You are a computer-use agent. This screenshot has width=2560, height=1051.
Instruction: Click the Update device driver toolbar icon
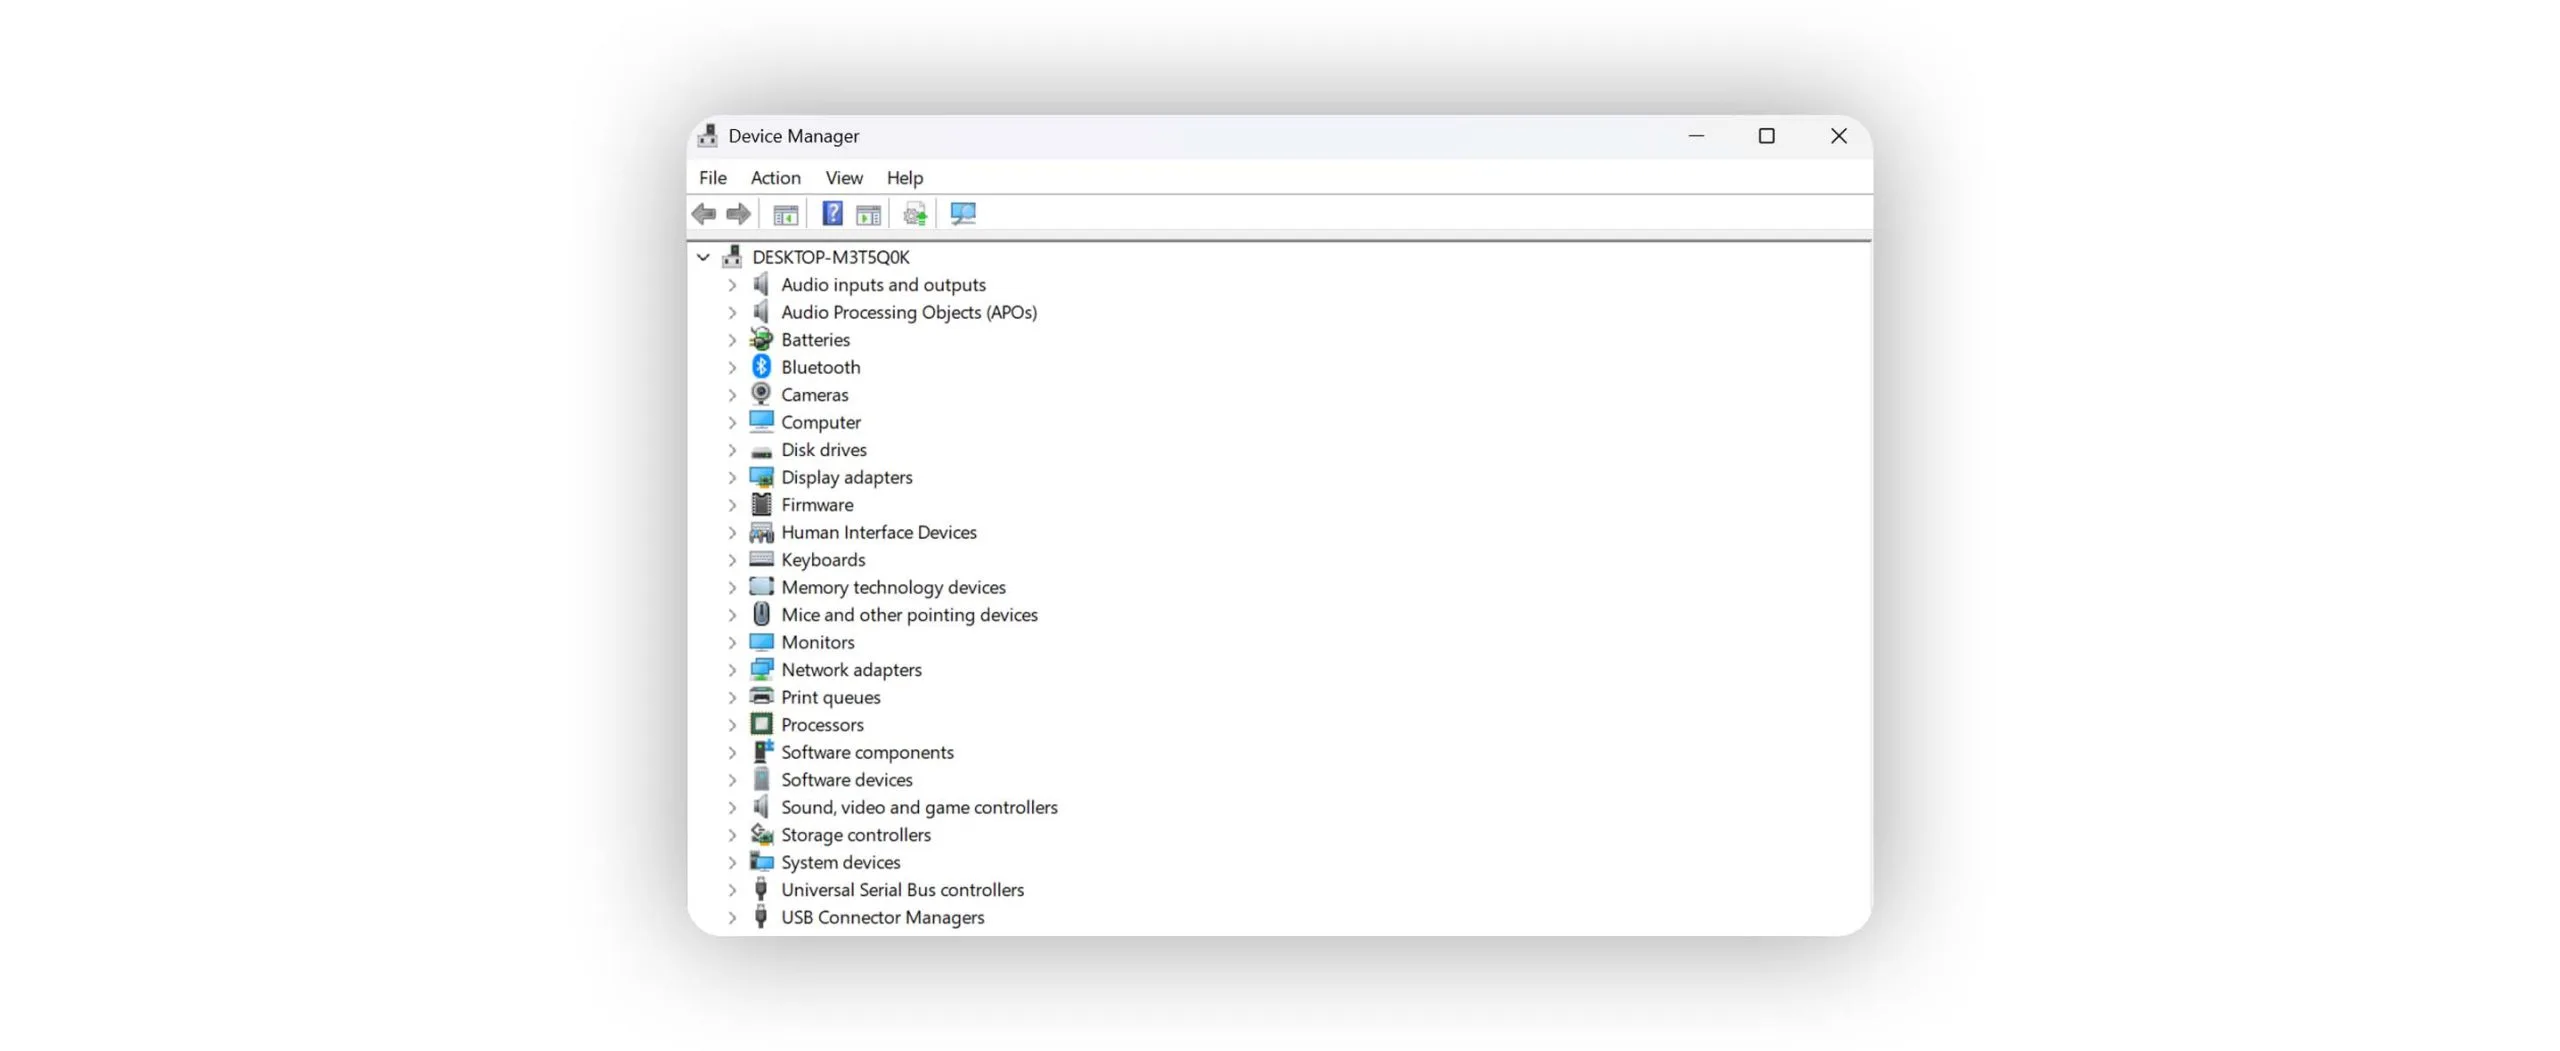pos(914,214)
